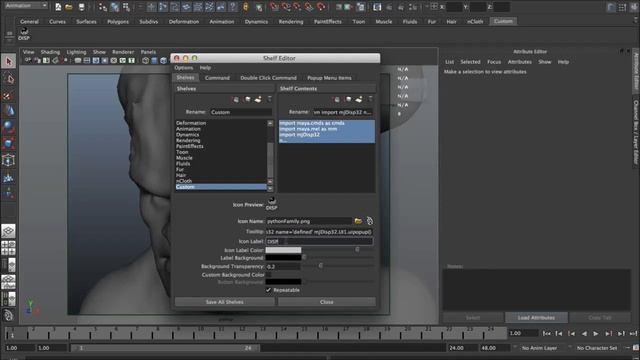The image size is (640, 360).
Task: Click the Save Scene icon in status line
Action: pyautogui.click(x=81, y=7)
